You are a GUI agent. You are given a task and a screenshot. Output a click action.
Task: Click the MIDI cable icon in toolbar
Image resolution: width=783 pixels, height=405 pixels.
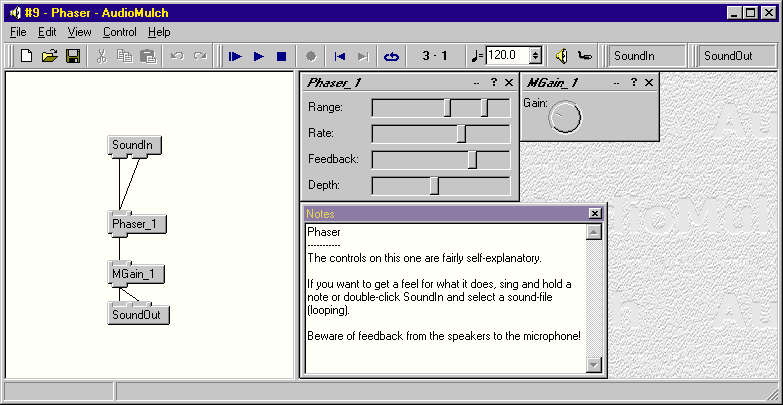click(585, 56)
